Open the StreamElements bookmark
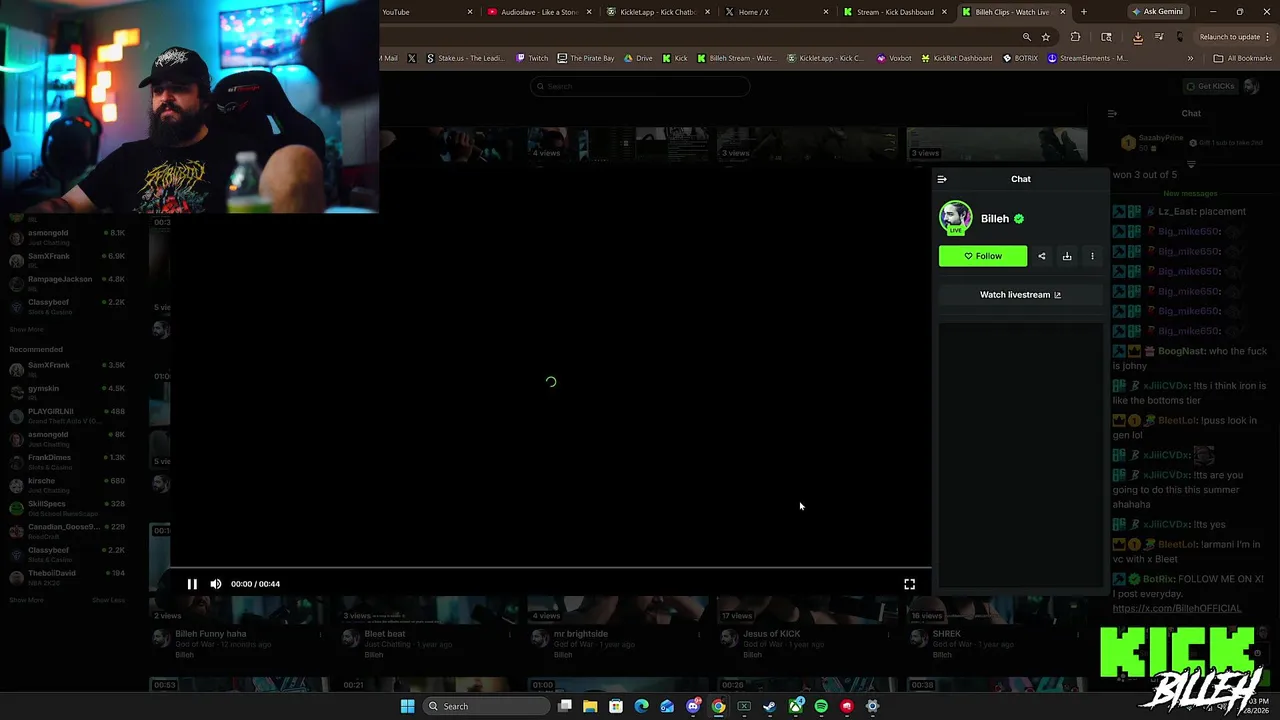1280x720 pixels. click(1088, 58)
